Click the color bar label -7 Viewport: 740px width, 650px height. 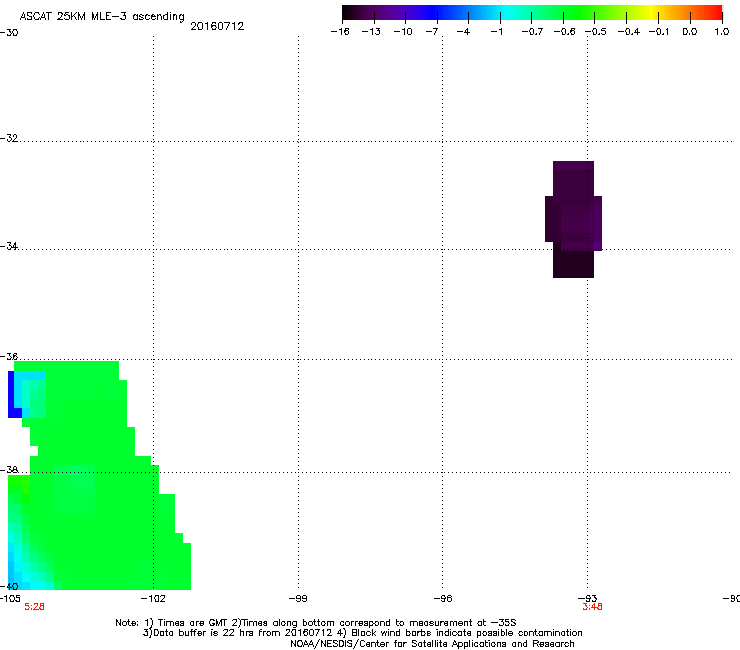[x=432, y=32]
